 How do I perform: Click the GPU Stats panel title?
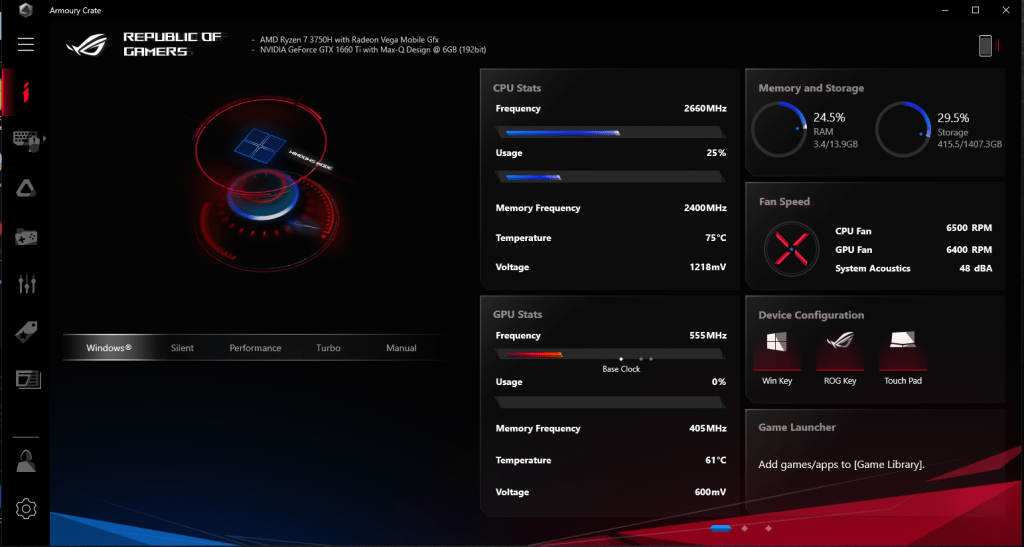pyautogui.click(x=517, y=315)
